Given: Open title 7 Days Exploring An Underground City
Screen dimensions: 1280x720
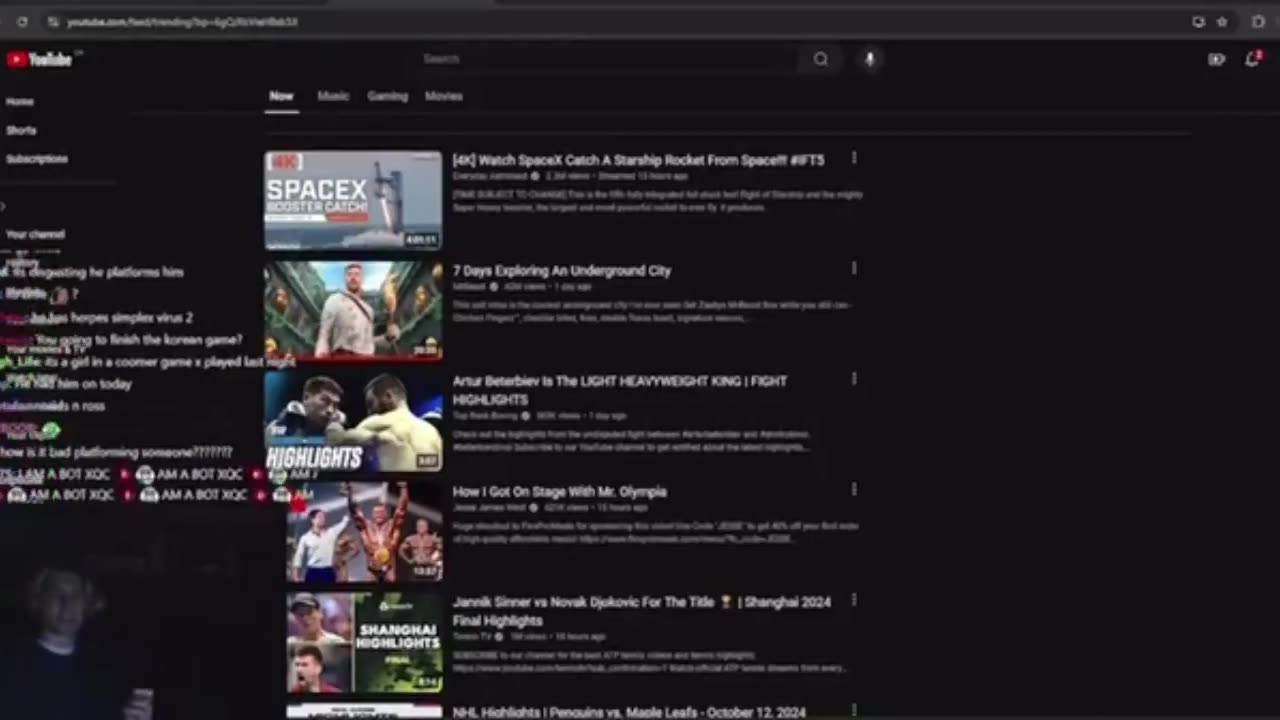Looking at the screenshot, I should click(562, 271).
